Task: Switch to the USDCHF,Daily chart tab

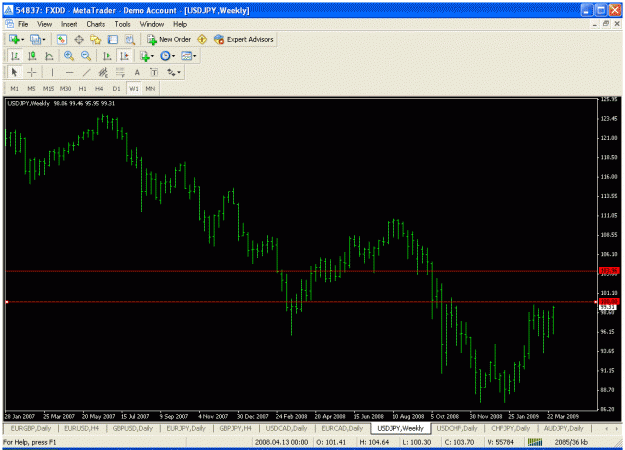Action: tap(457, 428)
